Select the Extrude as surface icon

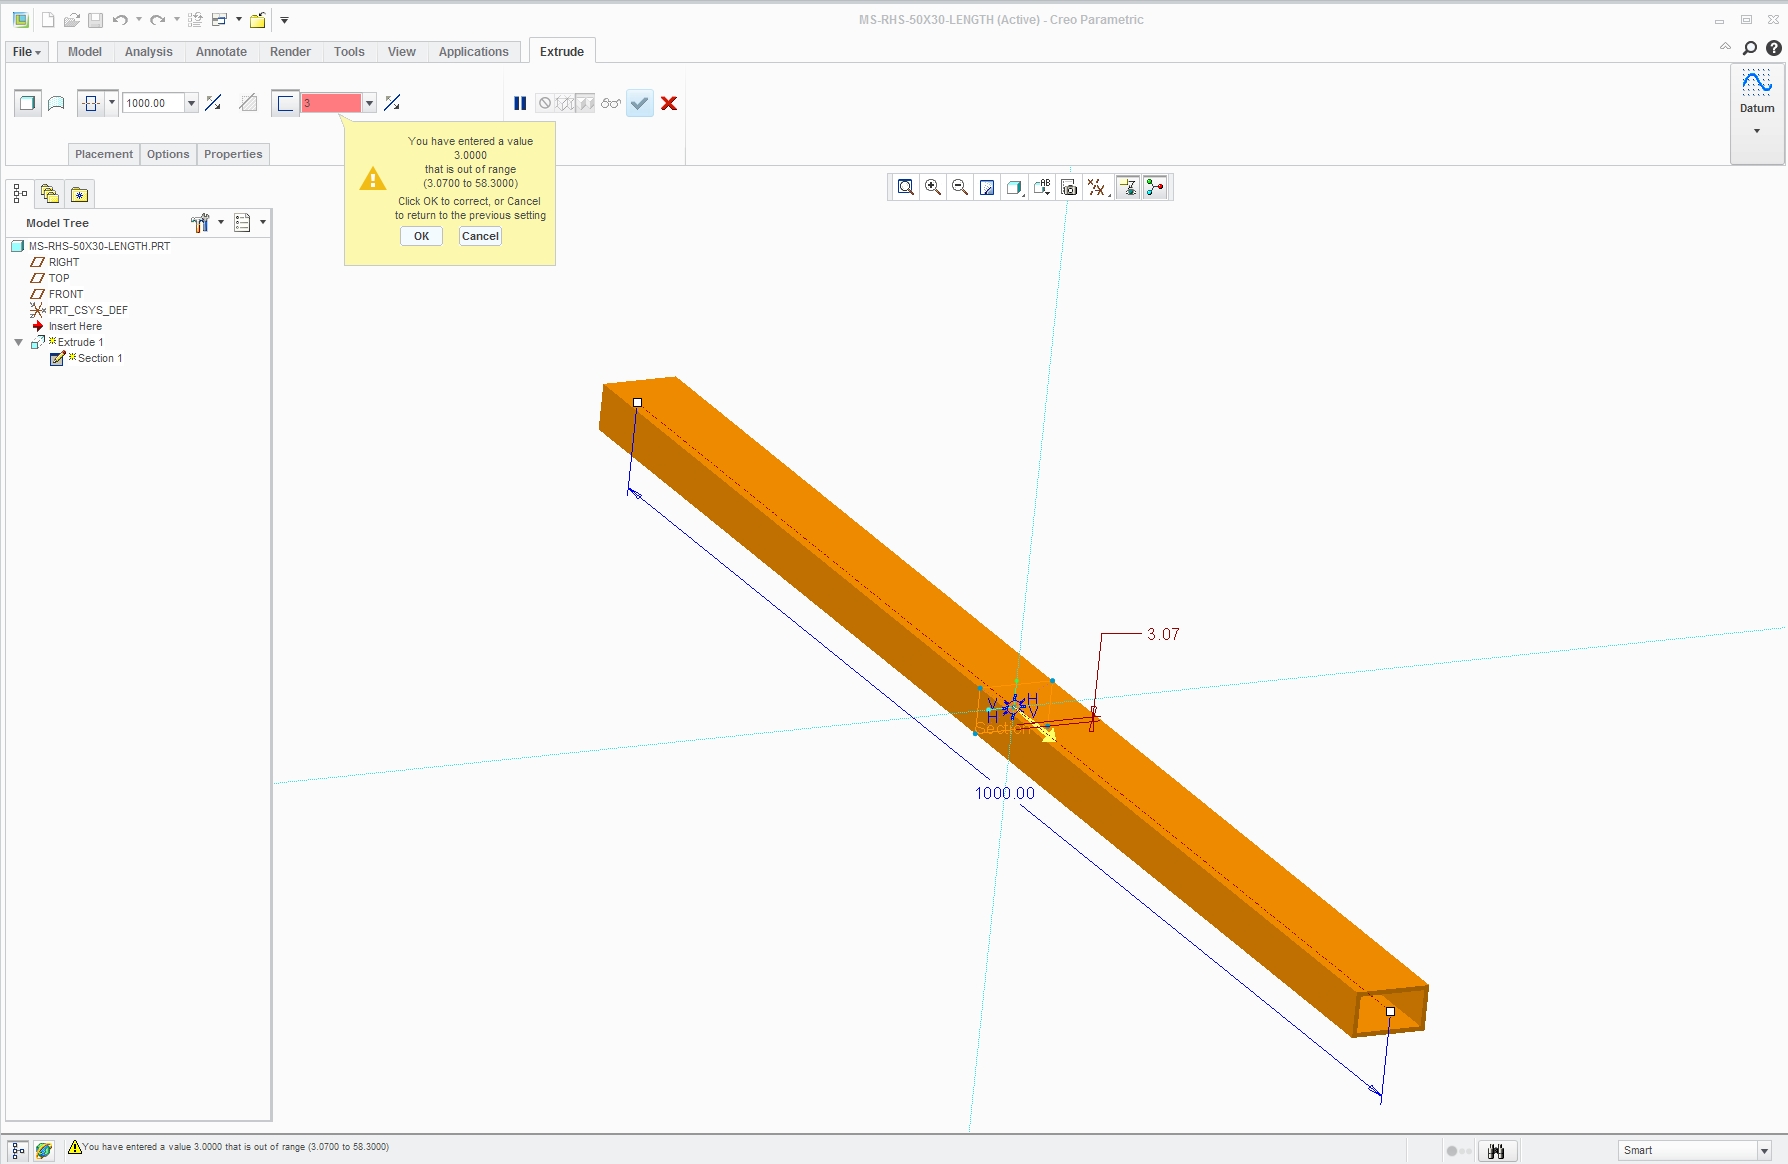point(57,103)
